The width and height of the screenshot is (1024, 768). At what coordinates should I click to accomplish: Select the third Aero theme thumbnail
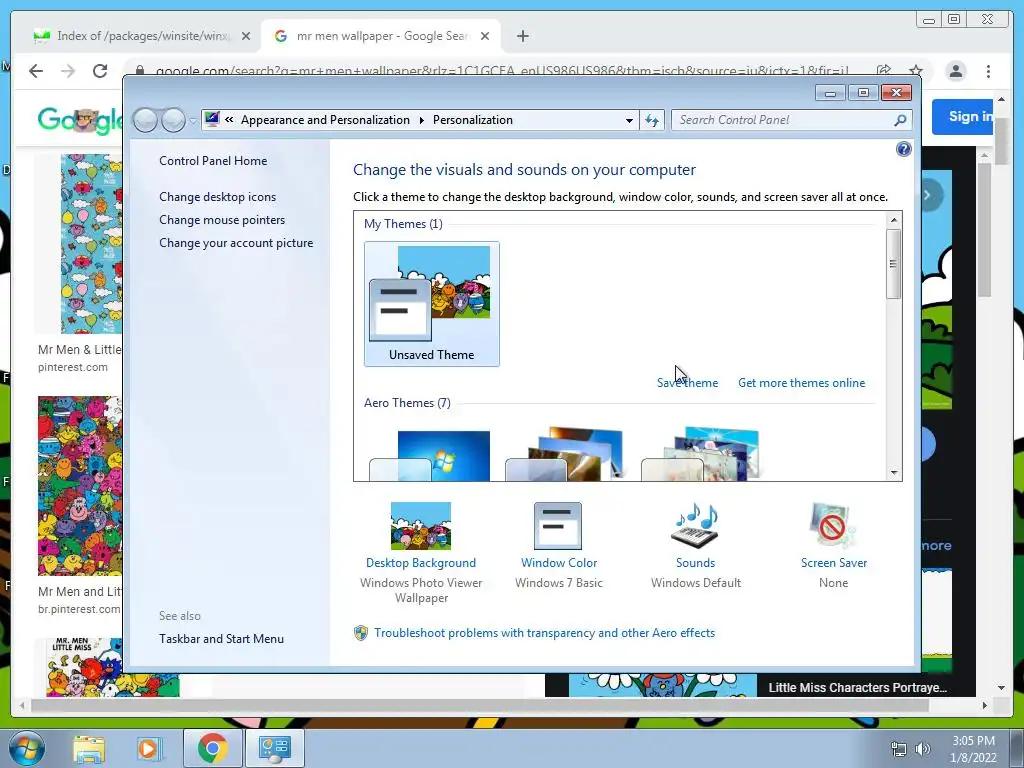700,454
